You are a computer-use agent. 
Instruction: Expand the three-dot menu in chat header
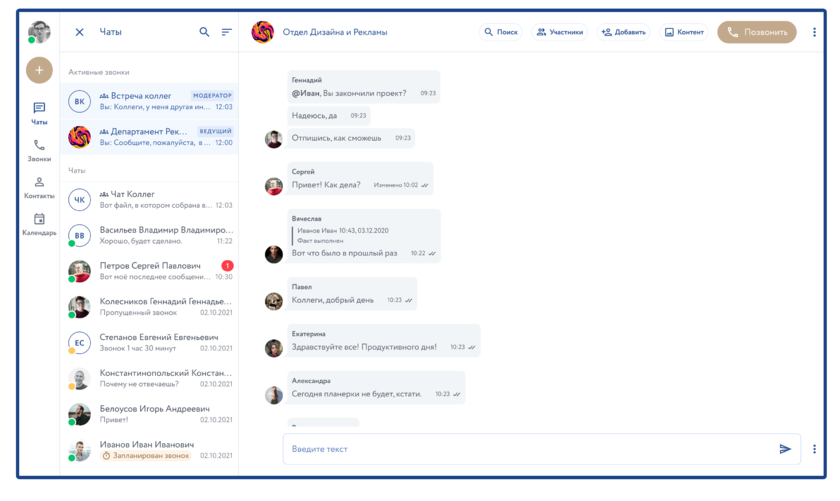[x=814, y=32]
